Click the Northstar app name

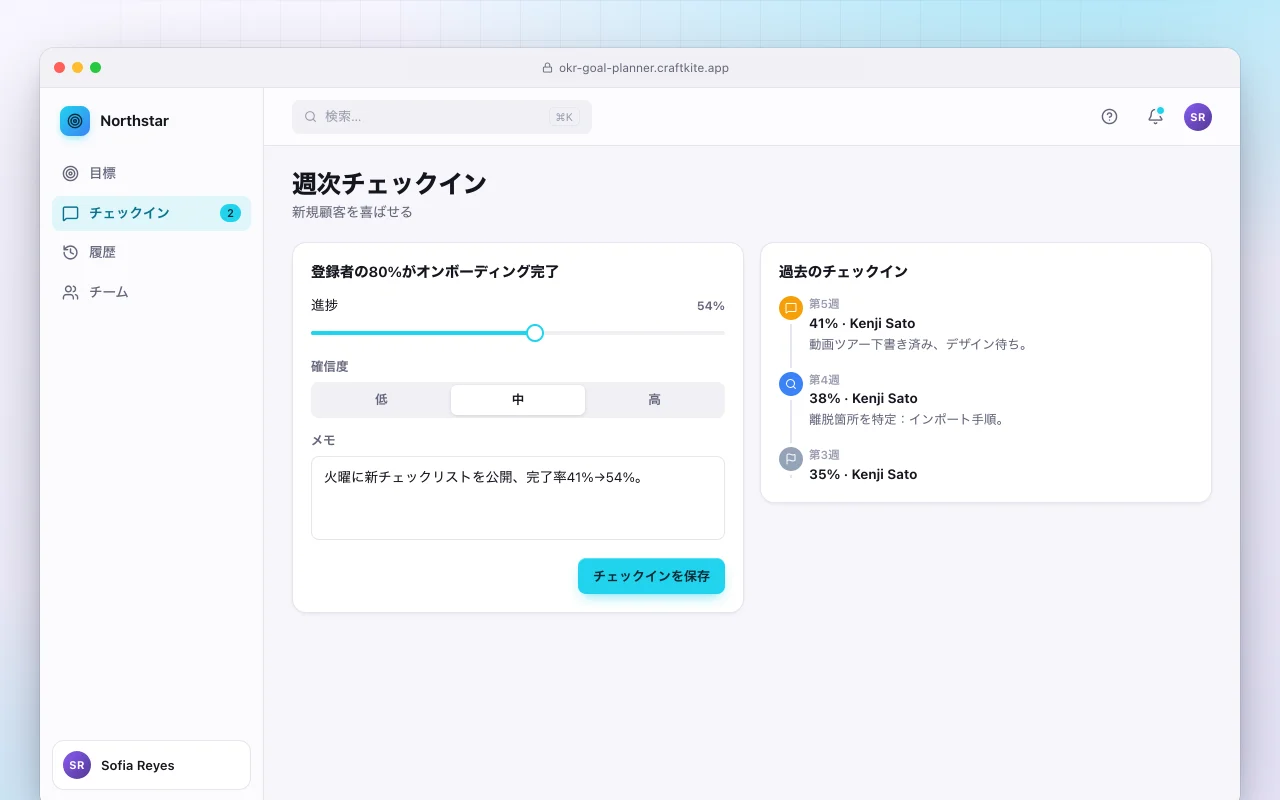134,121
